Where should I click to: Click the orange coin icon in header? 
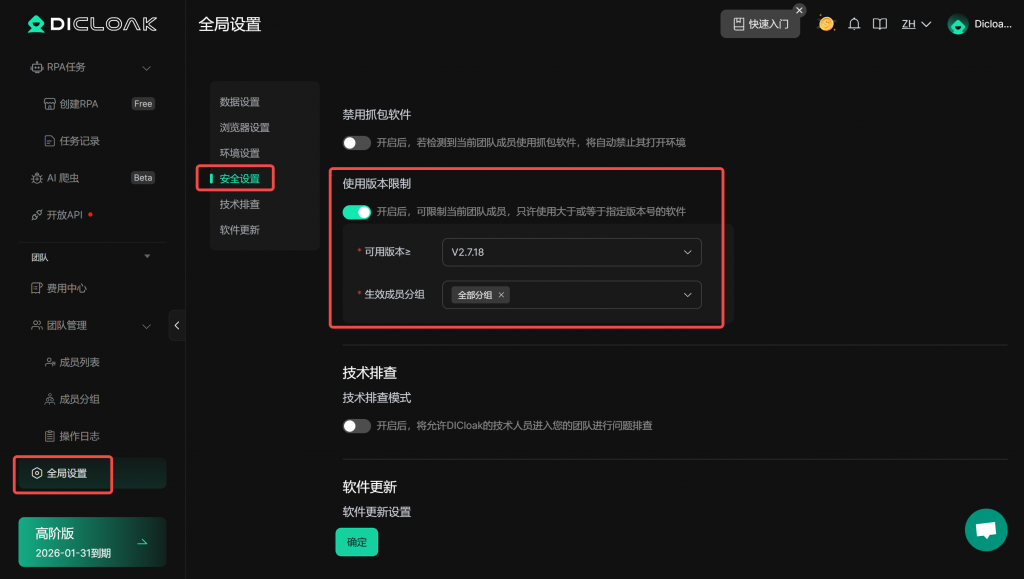point(826,24)
